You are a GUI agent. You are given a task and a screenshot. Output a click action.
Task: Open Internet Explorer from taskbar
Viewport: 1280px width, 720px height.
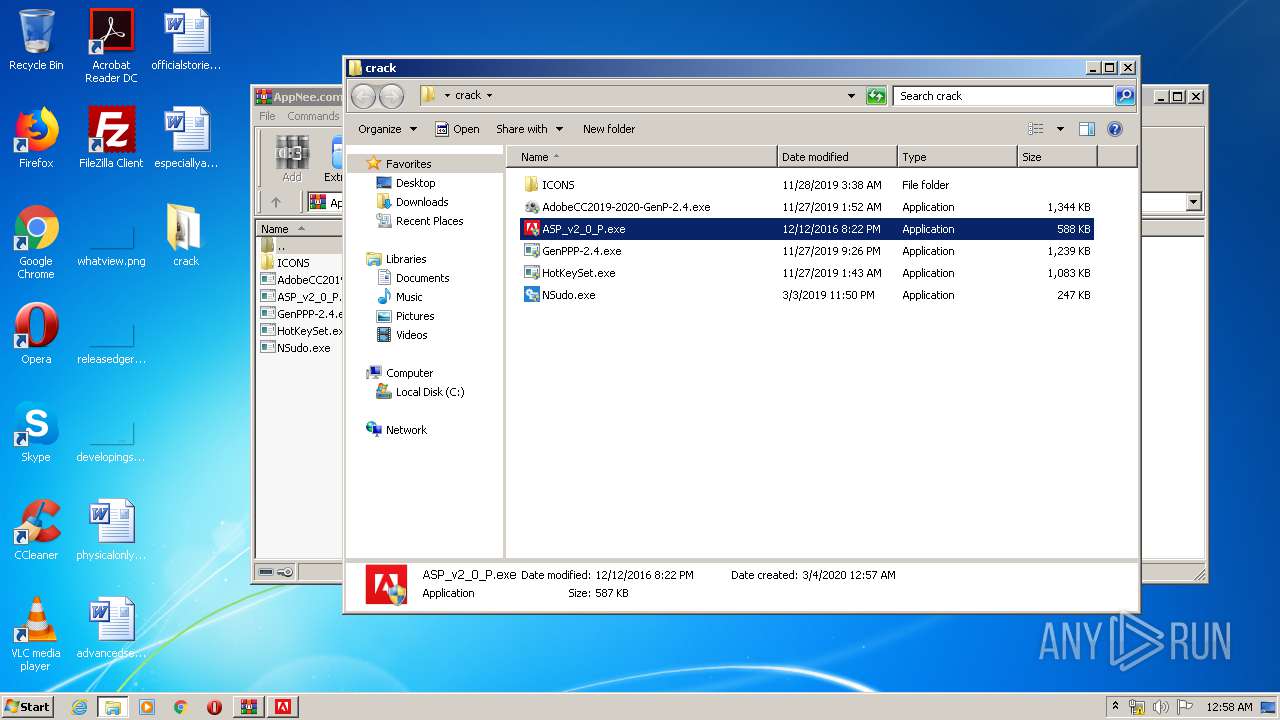(x=79, y=707)
